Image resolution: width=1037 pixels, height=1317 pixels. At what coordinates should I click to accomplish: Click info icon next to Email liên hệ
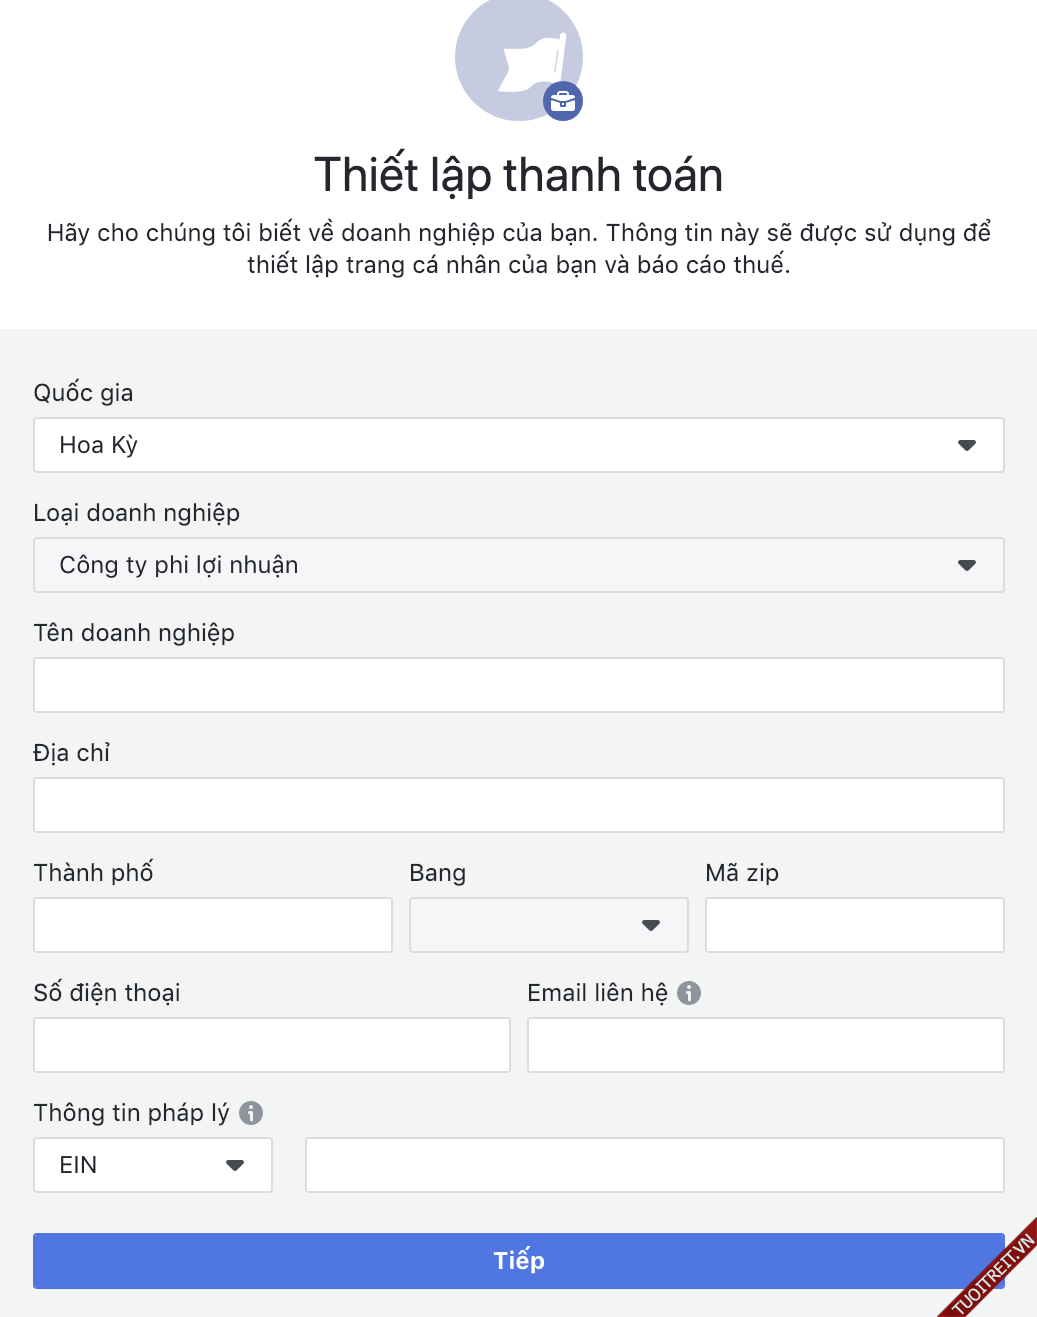(689, 993)
